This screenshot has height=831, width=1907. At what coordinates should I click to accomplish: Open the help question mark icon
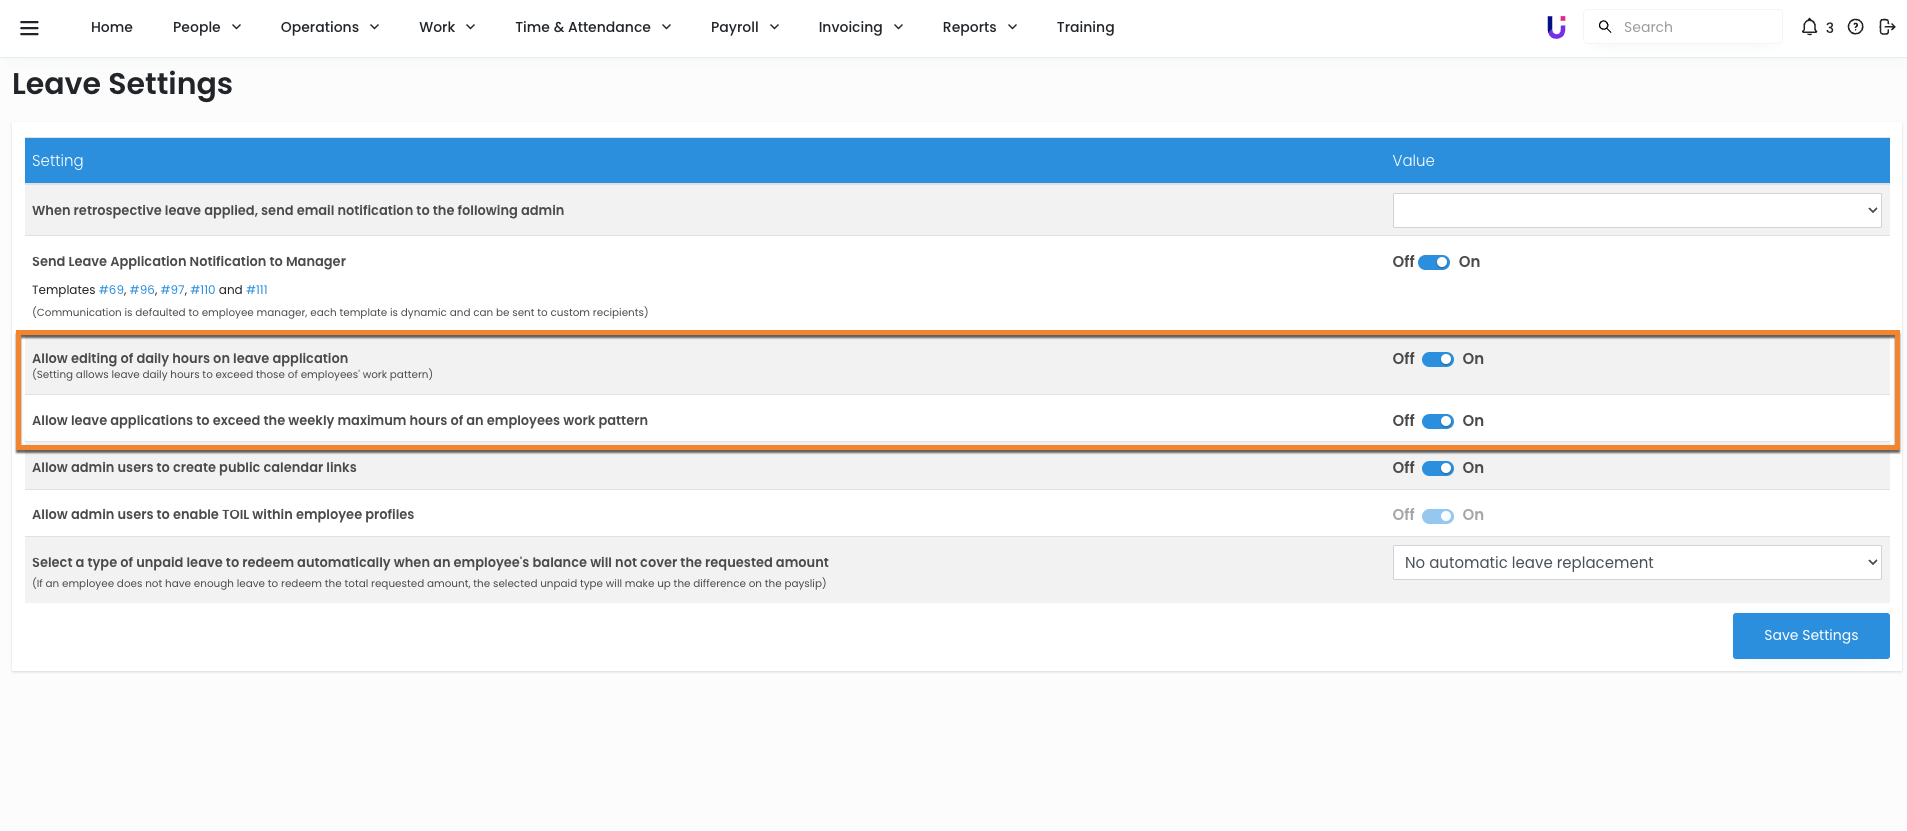1855,27
